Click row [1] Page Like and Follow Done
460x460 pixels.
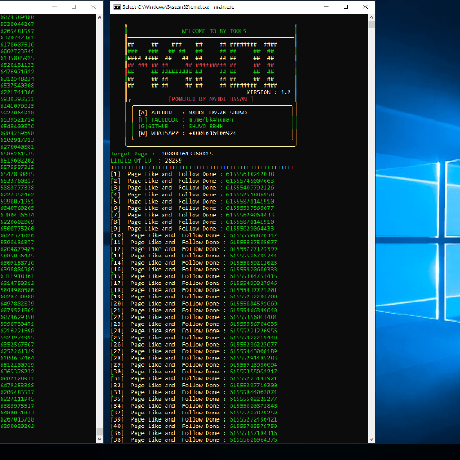click(x=193, y=174)
